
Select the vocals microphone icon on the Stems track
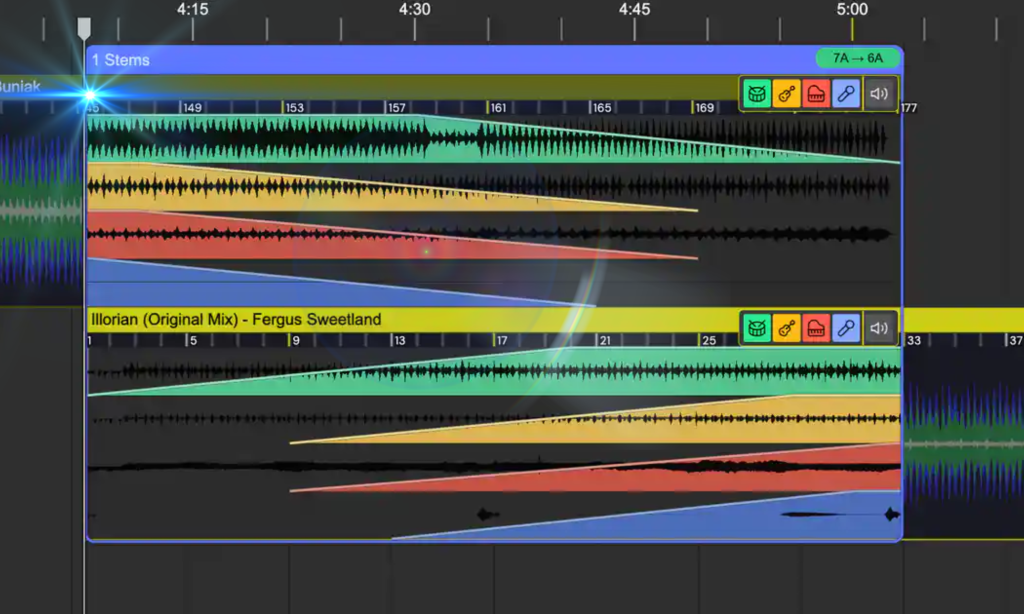coord(847,93)
